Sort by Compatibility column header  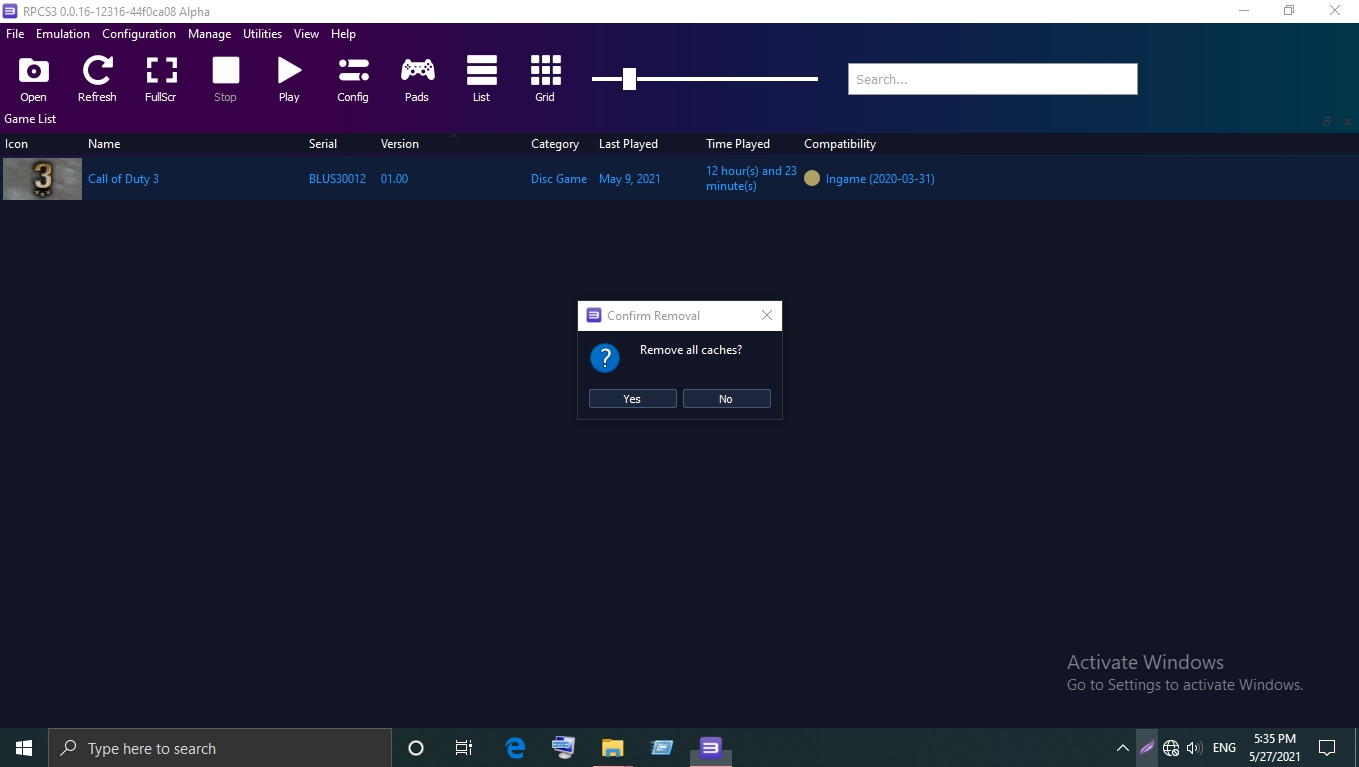tap(840, 144)
